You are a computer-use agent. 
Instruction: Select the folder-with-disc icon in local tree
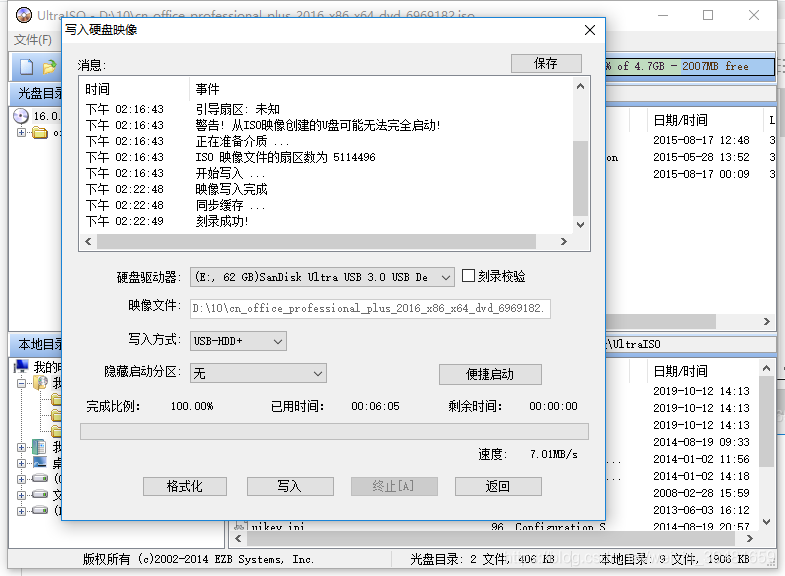[x=40, y=383]
